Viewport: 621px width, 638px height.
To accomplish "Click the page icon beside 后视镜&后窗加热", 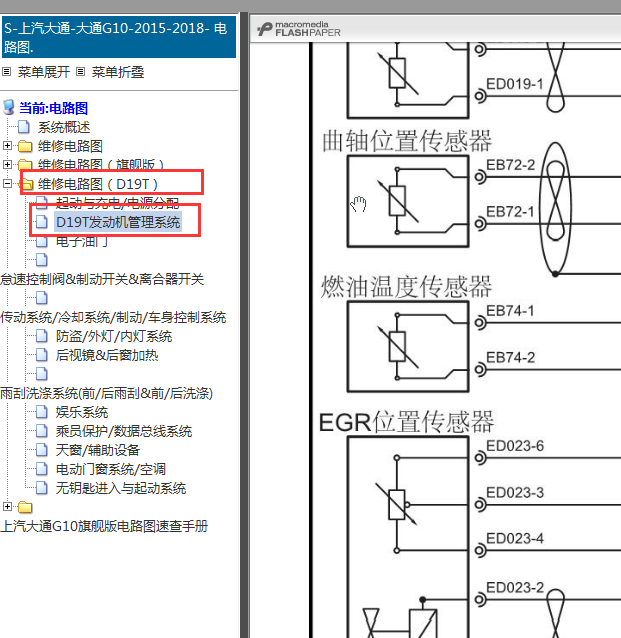I will point(42,355).
